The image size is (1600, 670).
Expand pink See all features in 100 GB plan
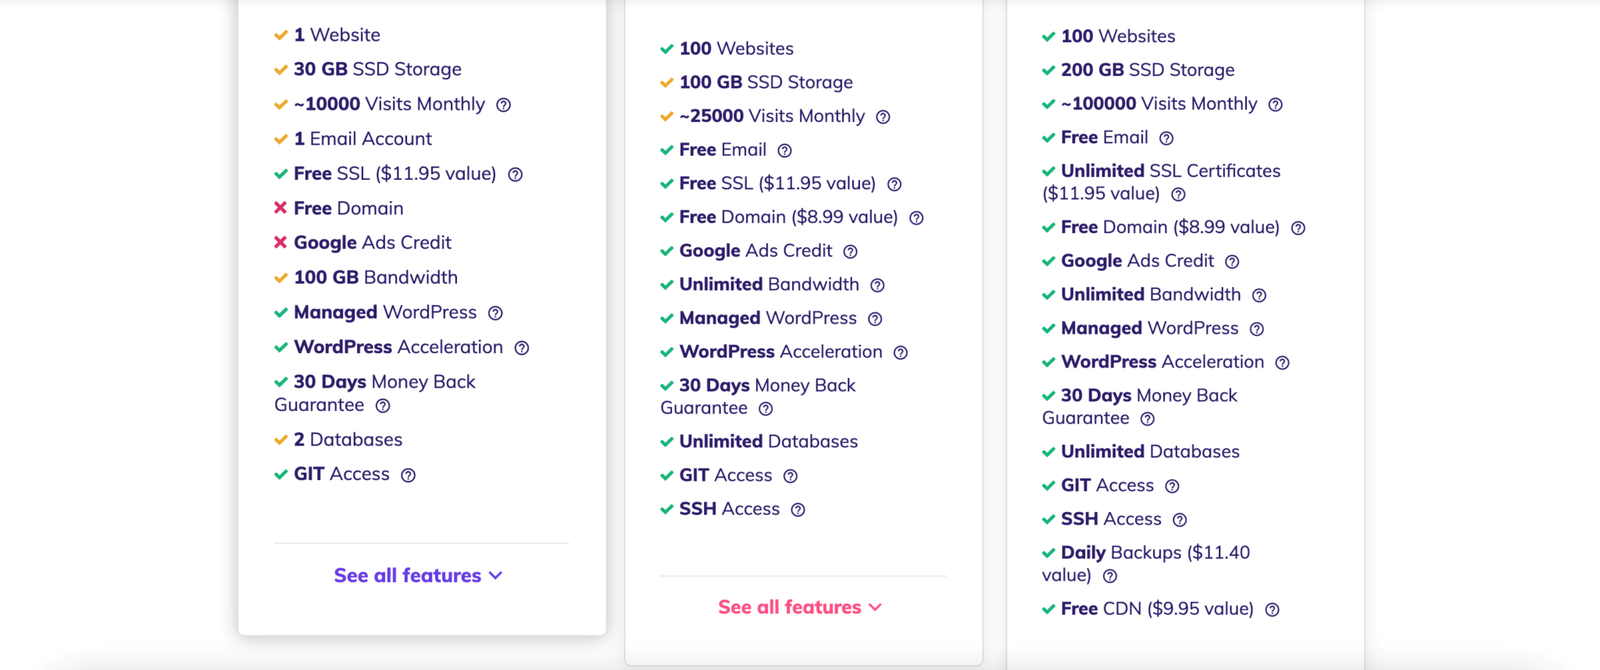pos(800,607)
